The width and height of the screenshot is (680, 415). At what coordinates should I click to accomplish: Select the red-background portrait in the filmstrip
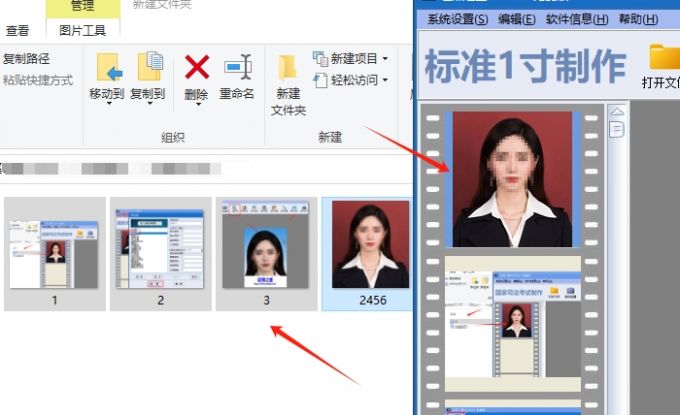point(513,179)
